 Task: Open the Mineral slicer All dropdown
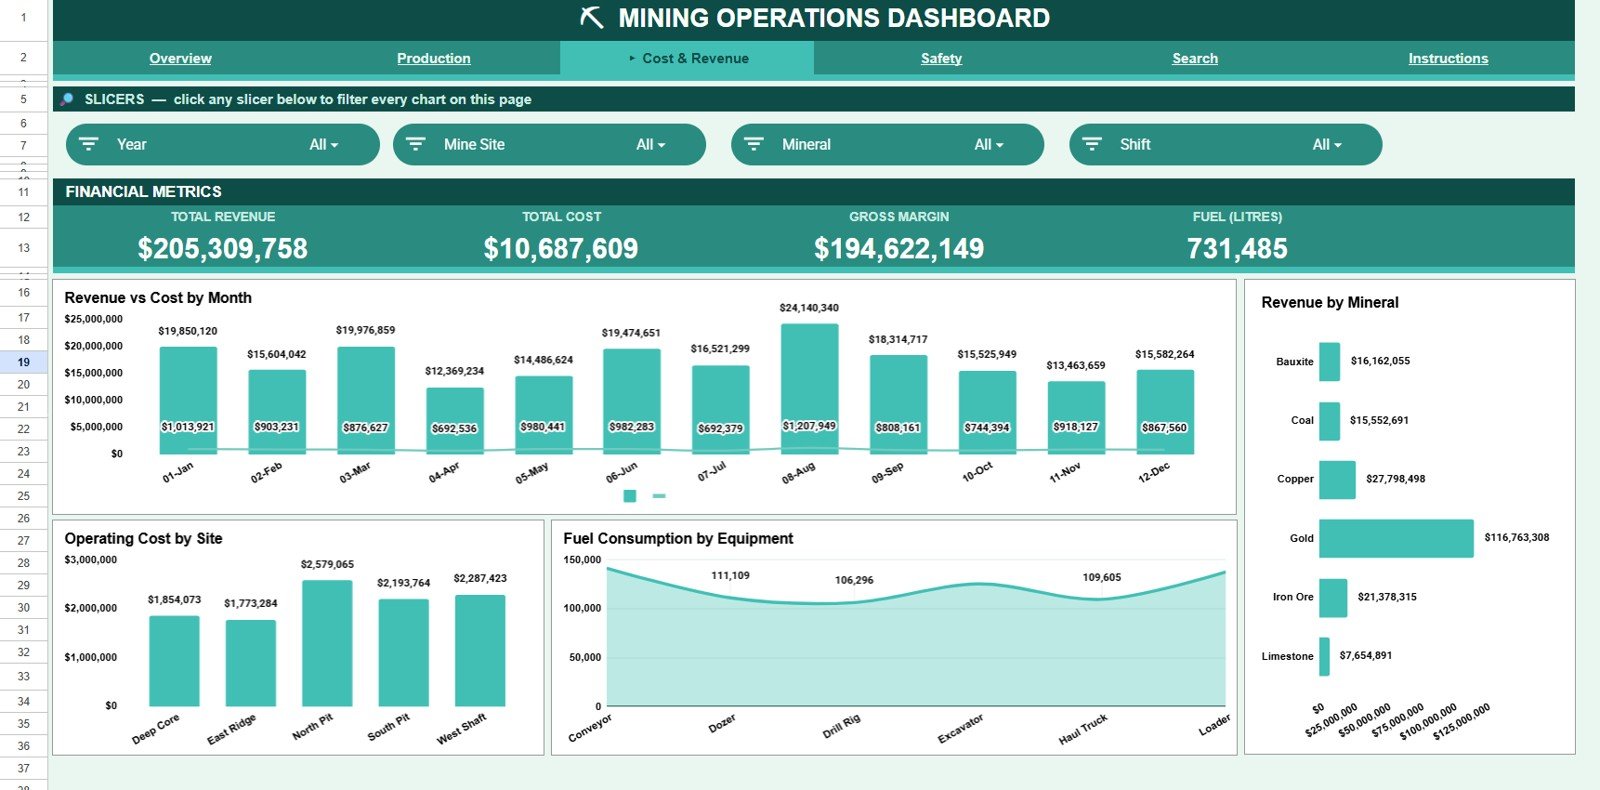pos(989,144)
